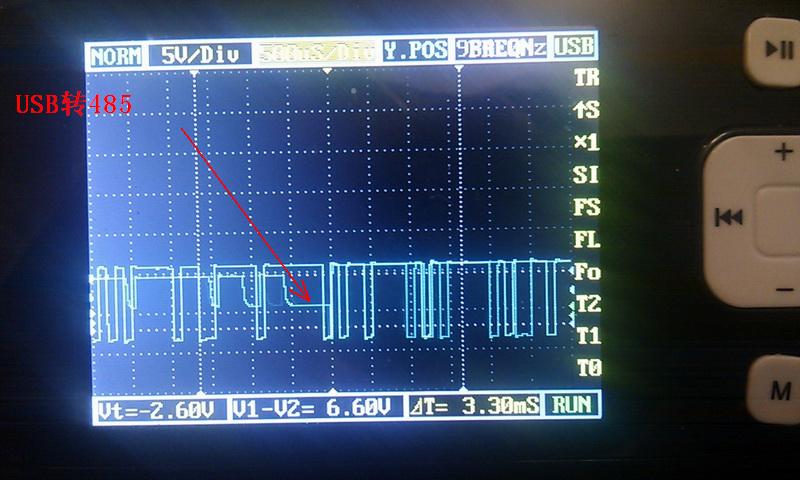Select the SI side menu item
800x480 pixels.
click(586, 175)
